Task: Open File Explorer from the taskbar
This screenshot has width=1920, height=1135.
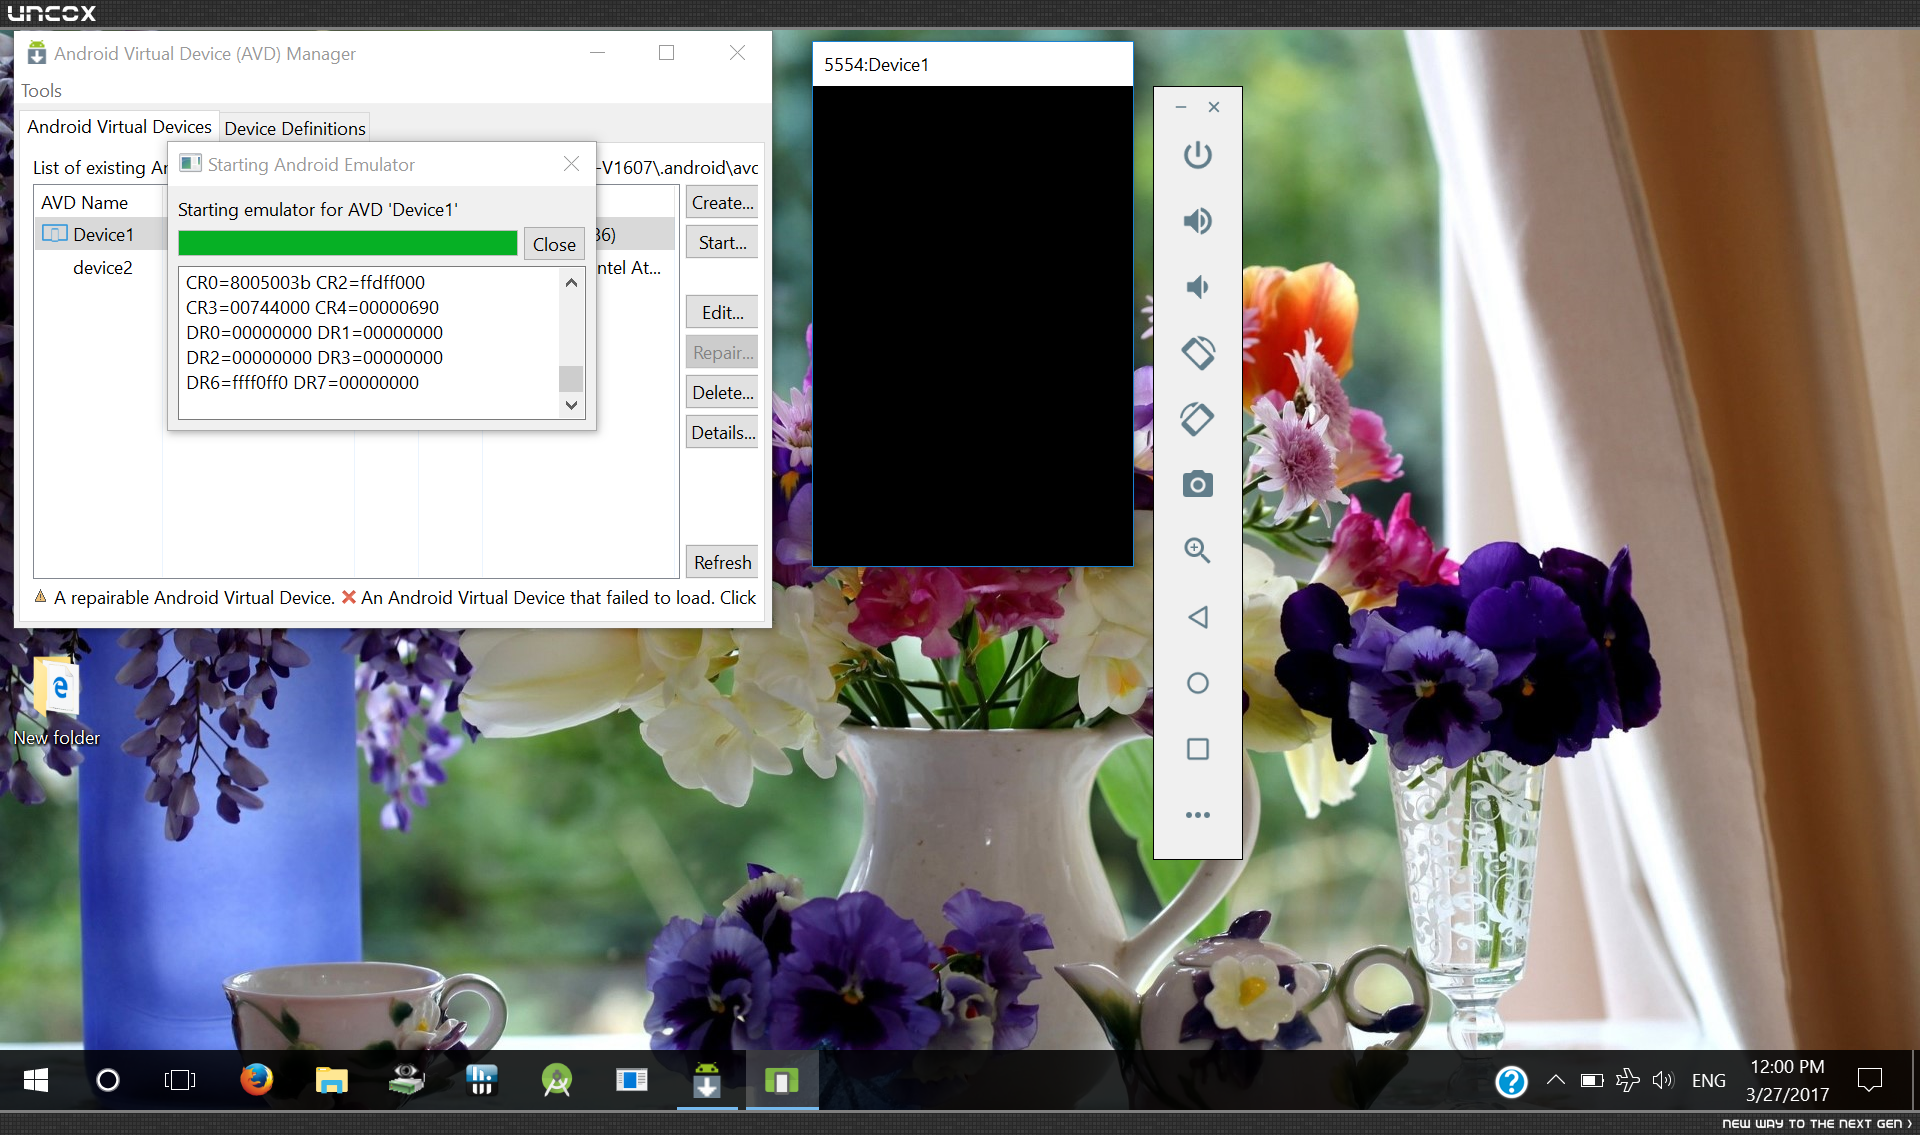Action: [331, 1080]
